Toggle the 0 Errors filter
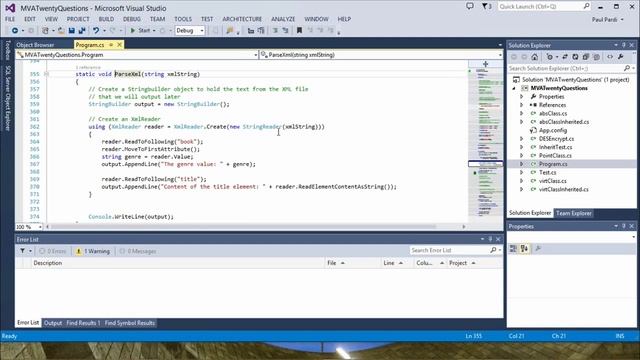 point(52,251)
